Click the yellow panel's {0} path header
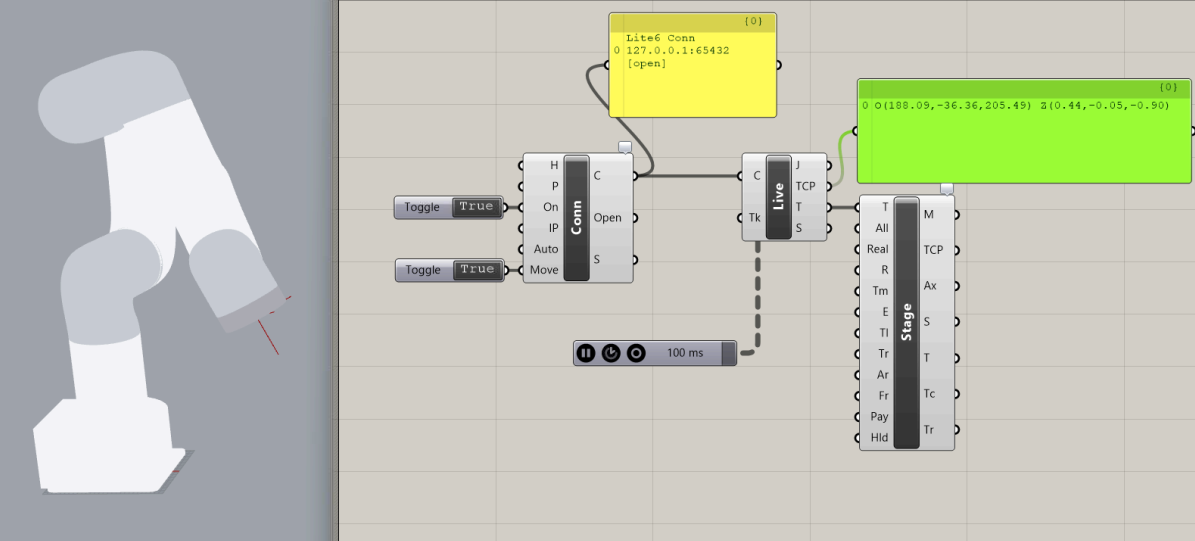1195x541 pixels. pos(754,21)
